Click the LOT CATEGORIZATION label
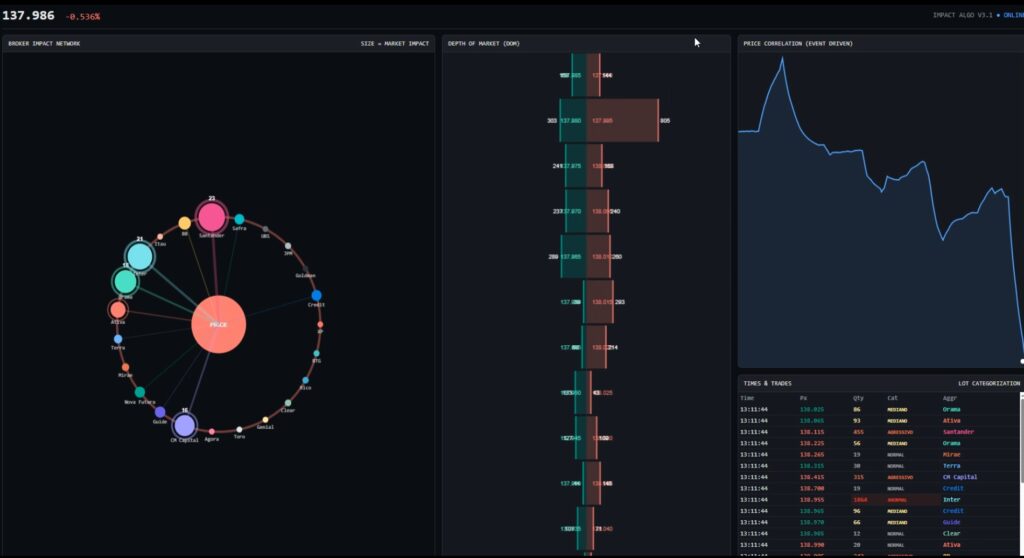 [x=989, y=383]
